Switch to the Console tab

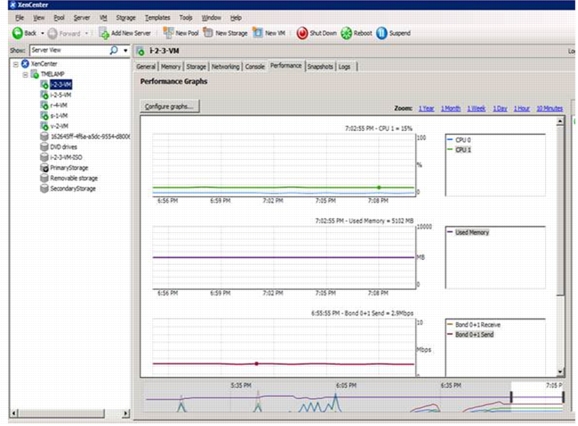coord(255,67)
